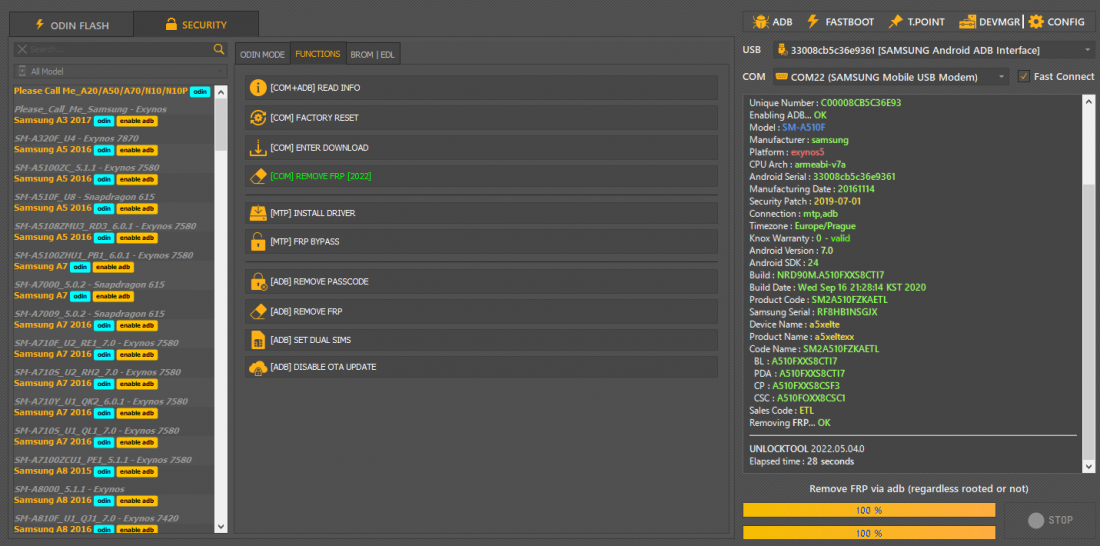Select SM-A710Y_U1_QK2_6.0.1 model entry
Viewport: 1100px width, 546px height.
pyautogui.click(x=101, y=401)
